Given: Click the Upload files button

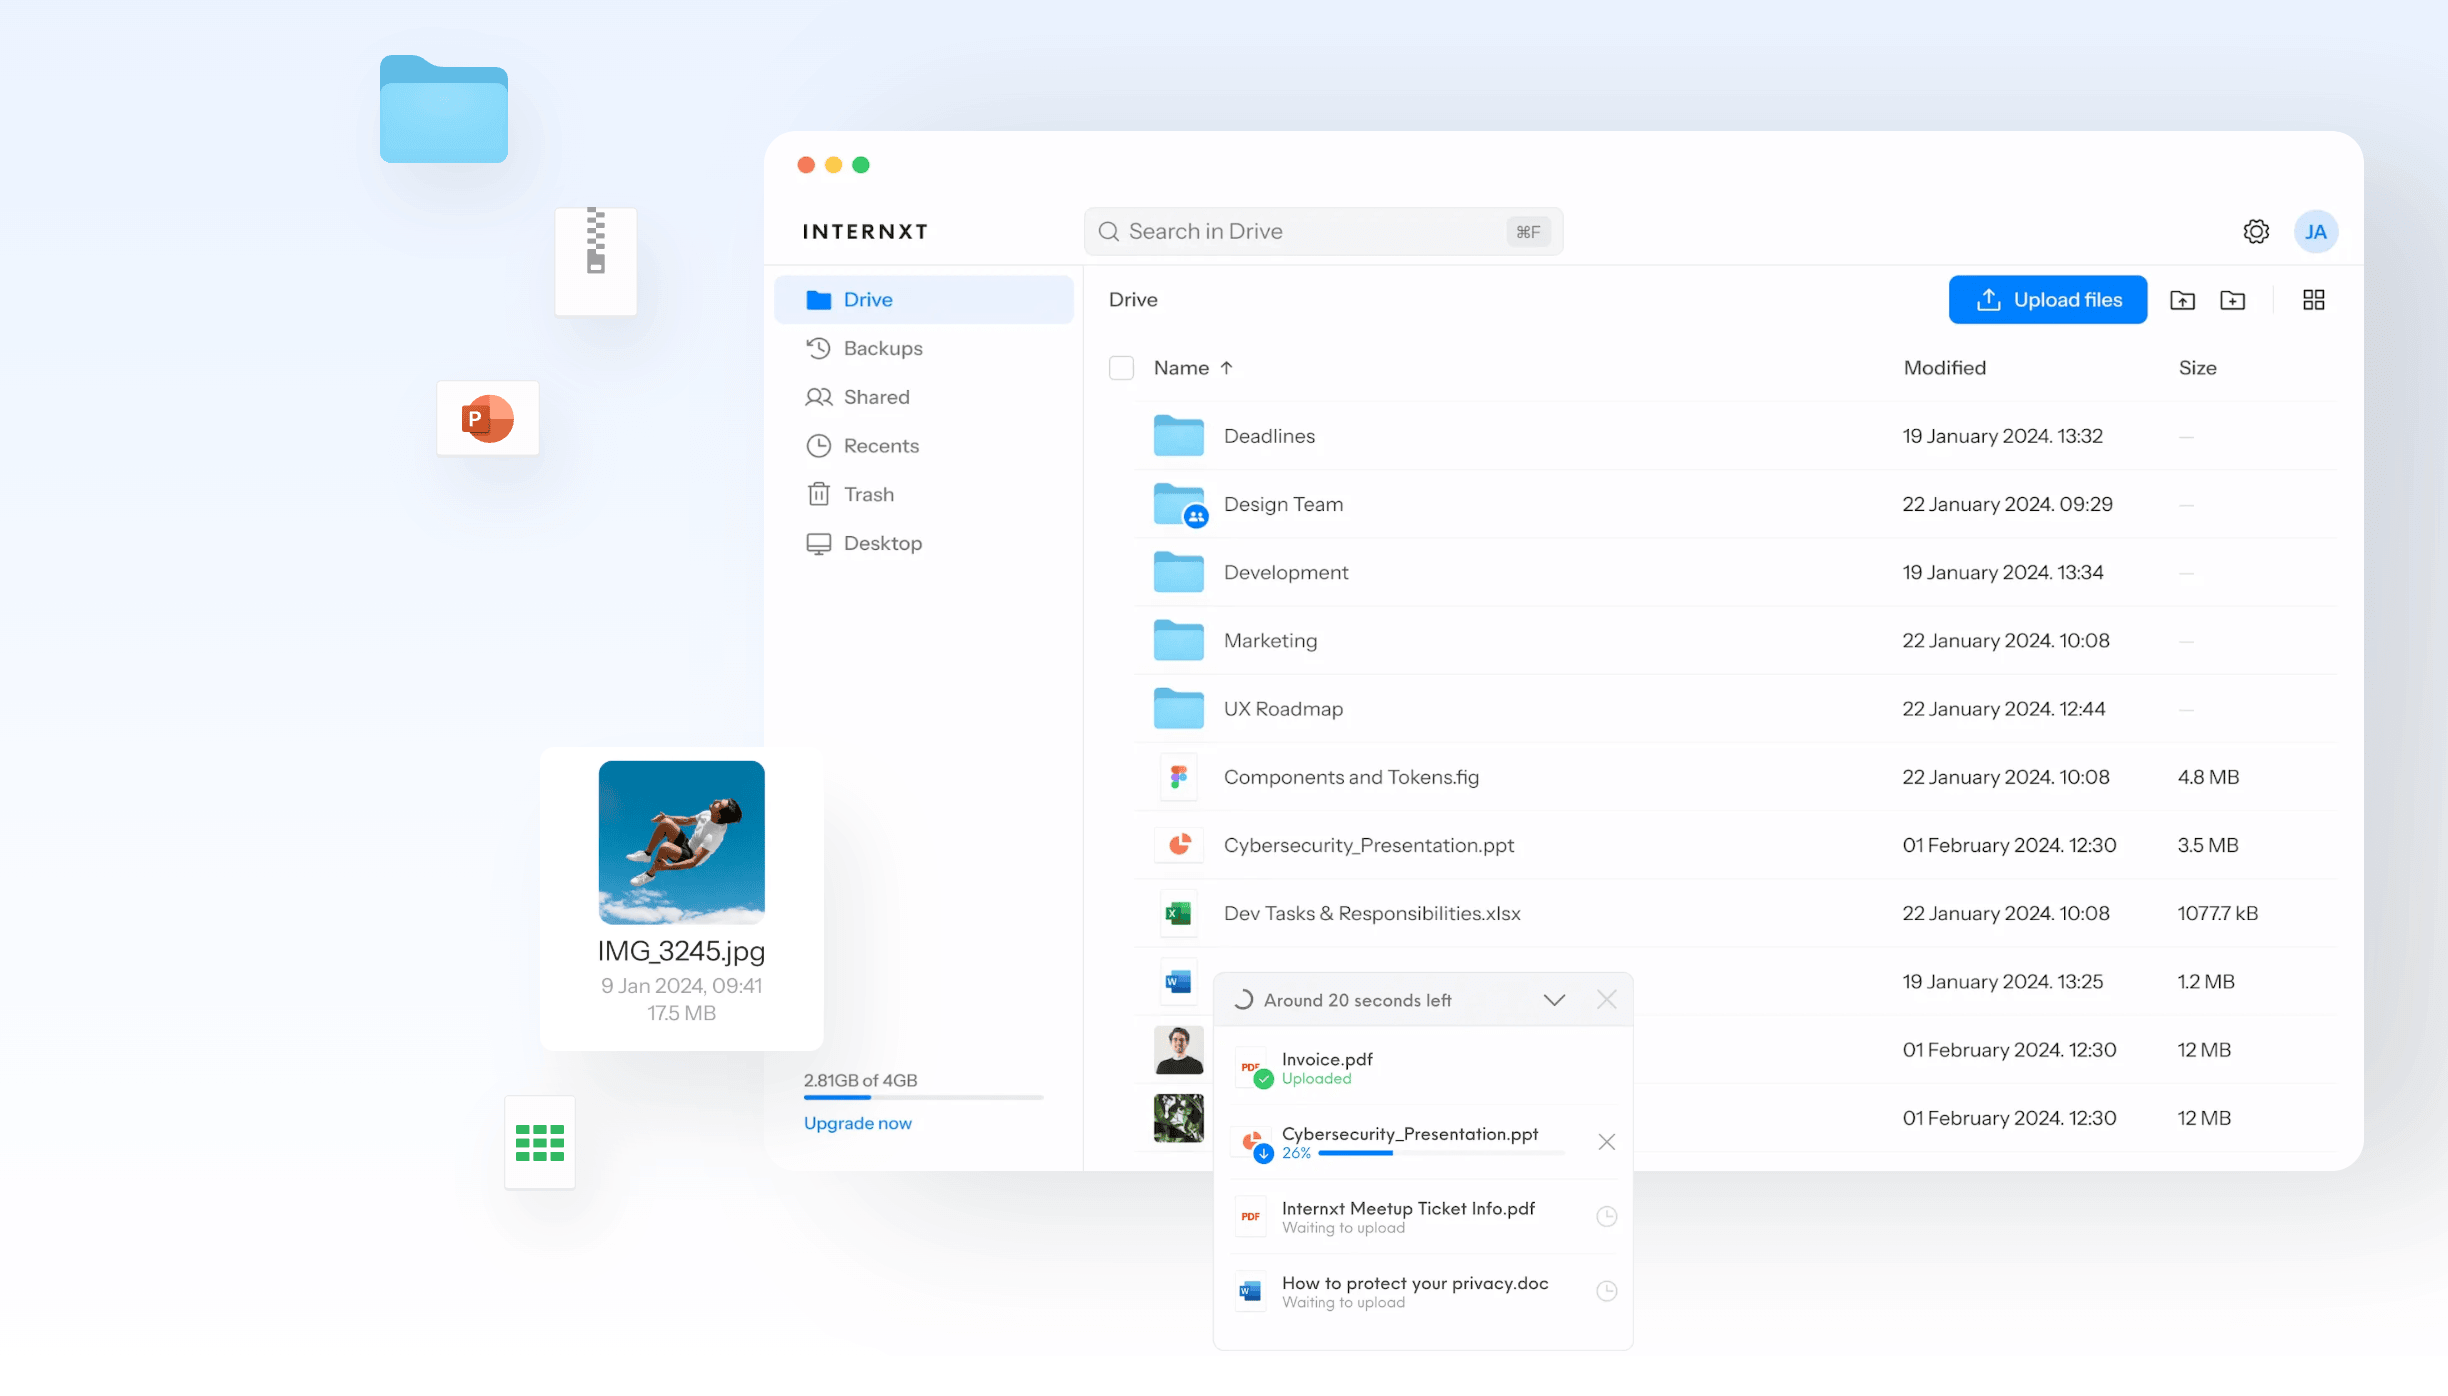Looking at the screenshot, I should tap(2048, 299).
